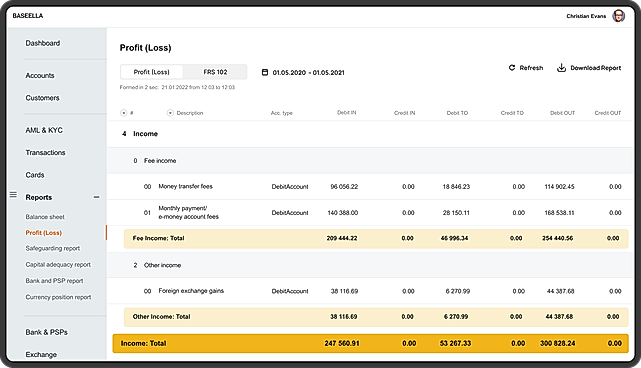641x368 pixels.
Task: Open Exchange in the sidebar
Action: 41,355
